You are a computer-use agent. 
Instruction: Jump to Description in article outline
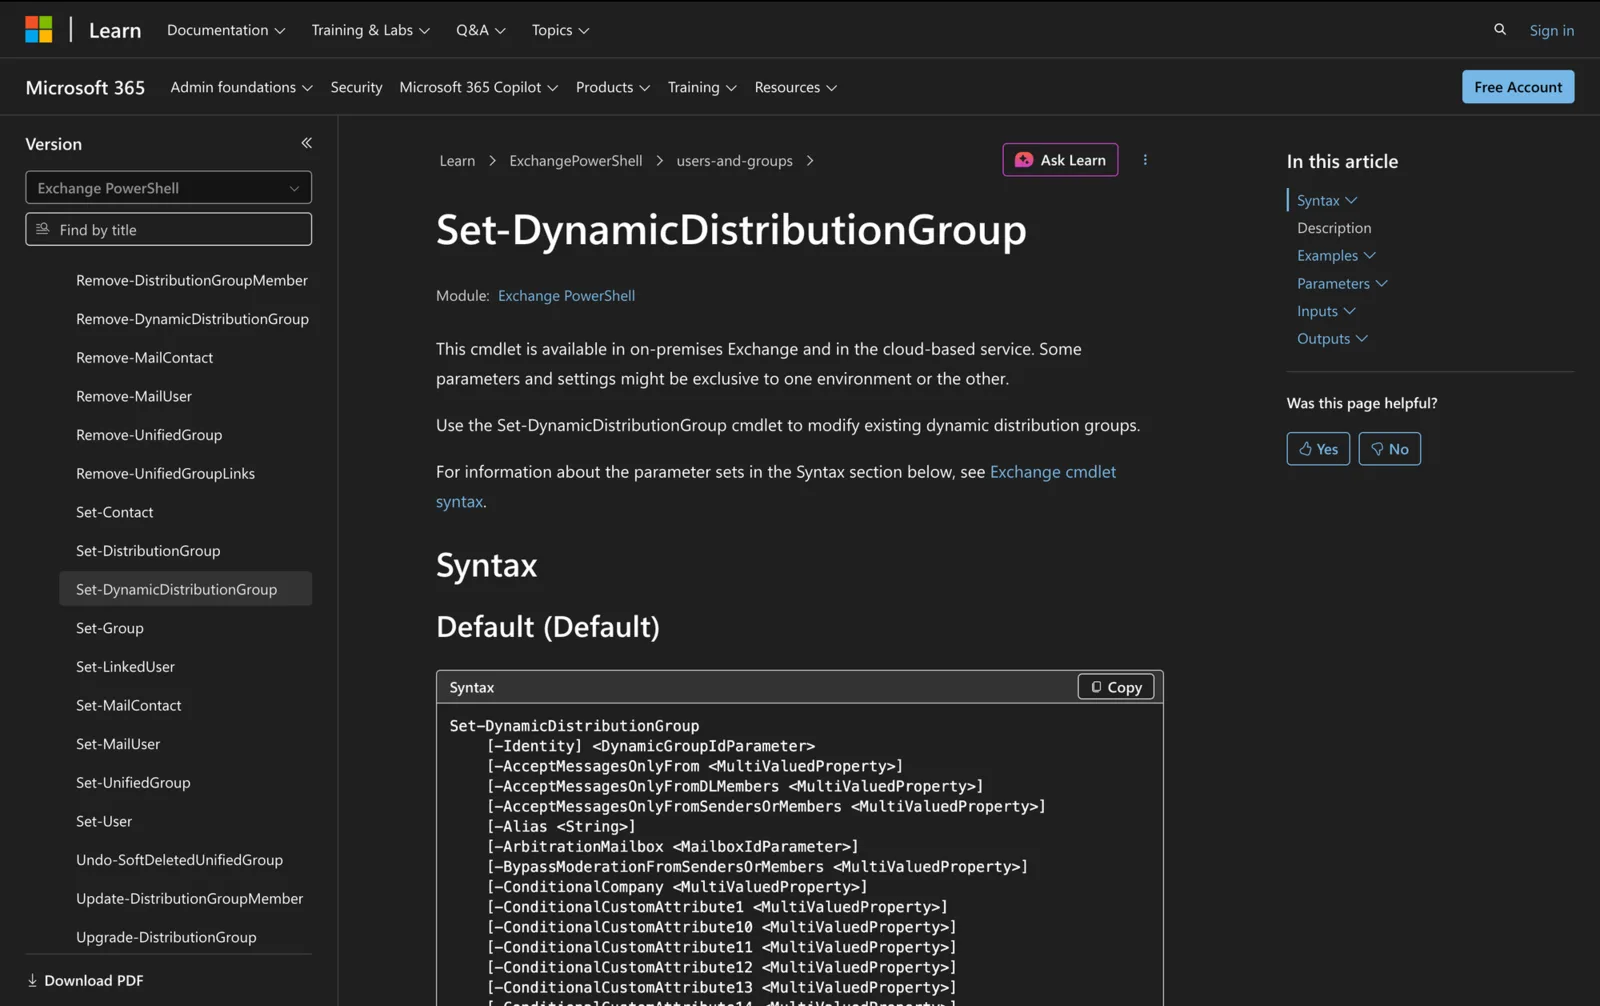1334,228
